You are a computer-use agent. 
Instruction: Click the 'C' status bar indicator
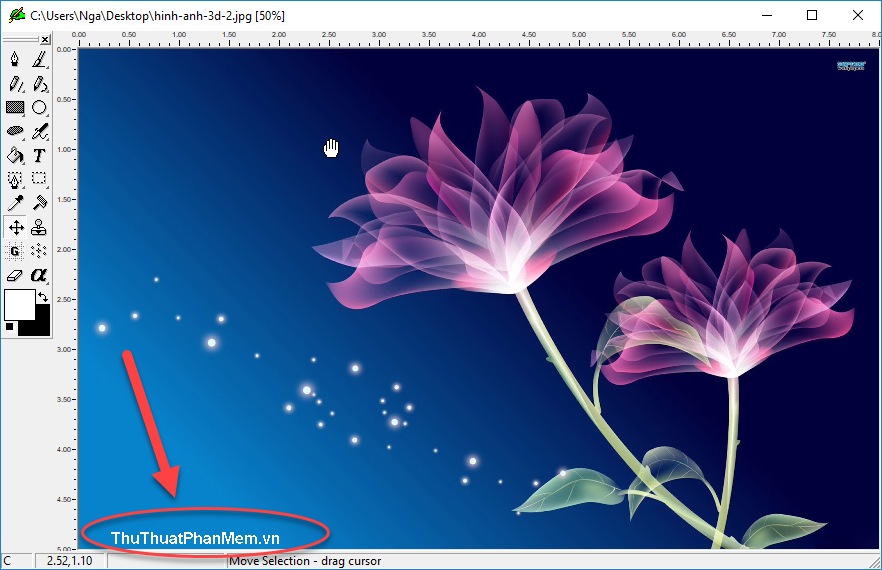click(x=7, y=561)
